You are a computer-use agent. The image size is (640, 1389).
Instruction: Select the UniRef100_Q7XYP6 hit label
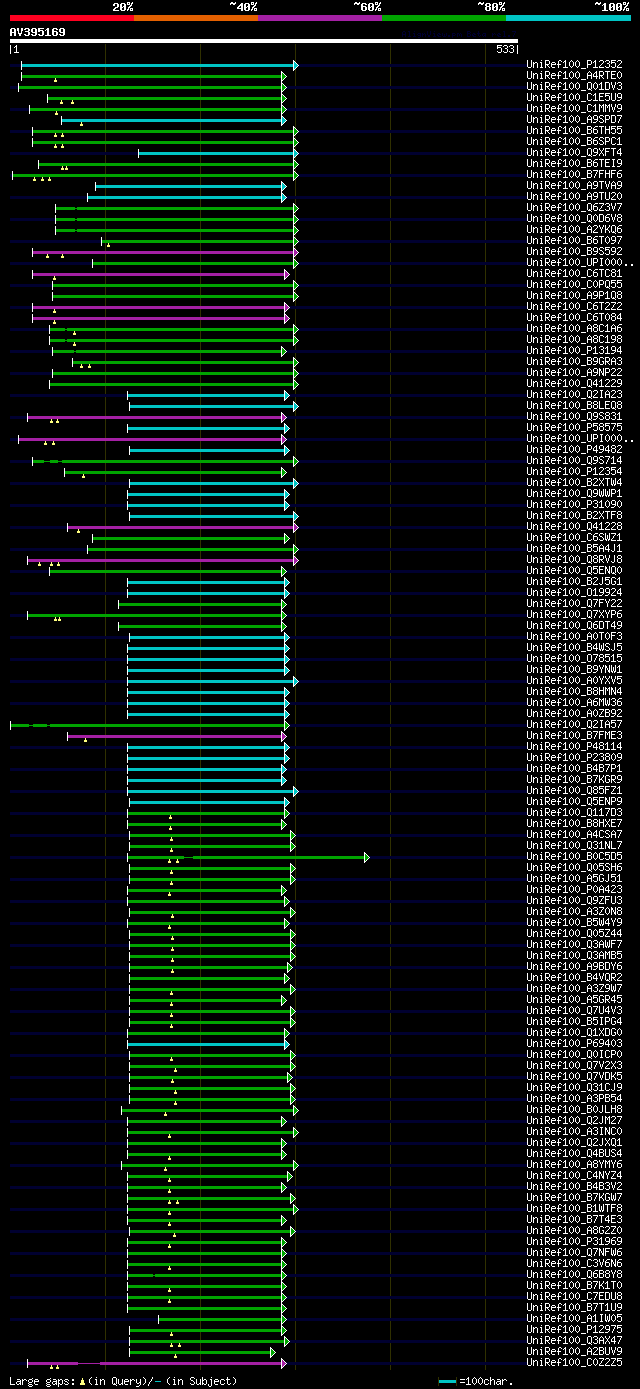tap(574, 615)
